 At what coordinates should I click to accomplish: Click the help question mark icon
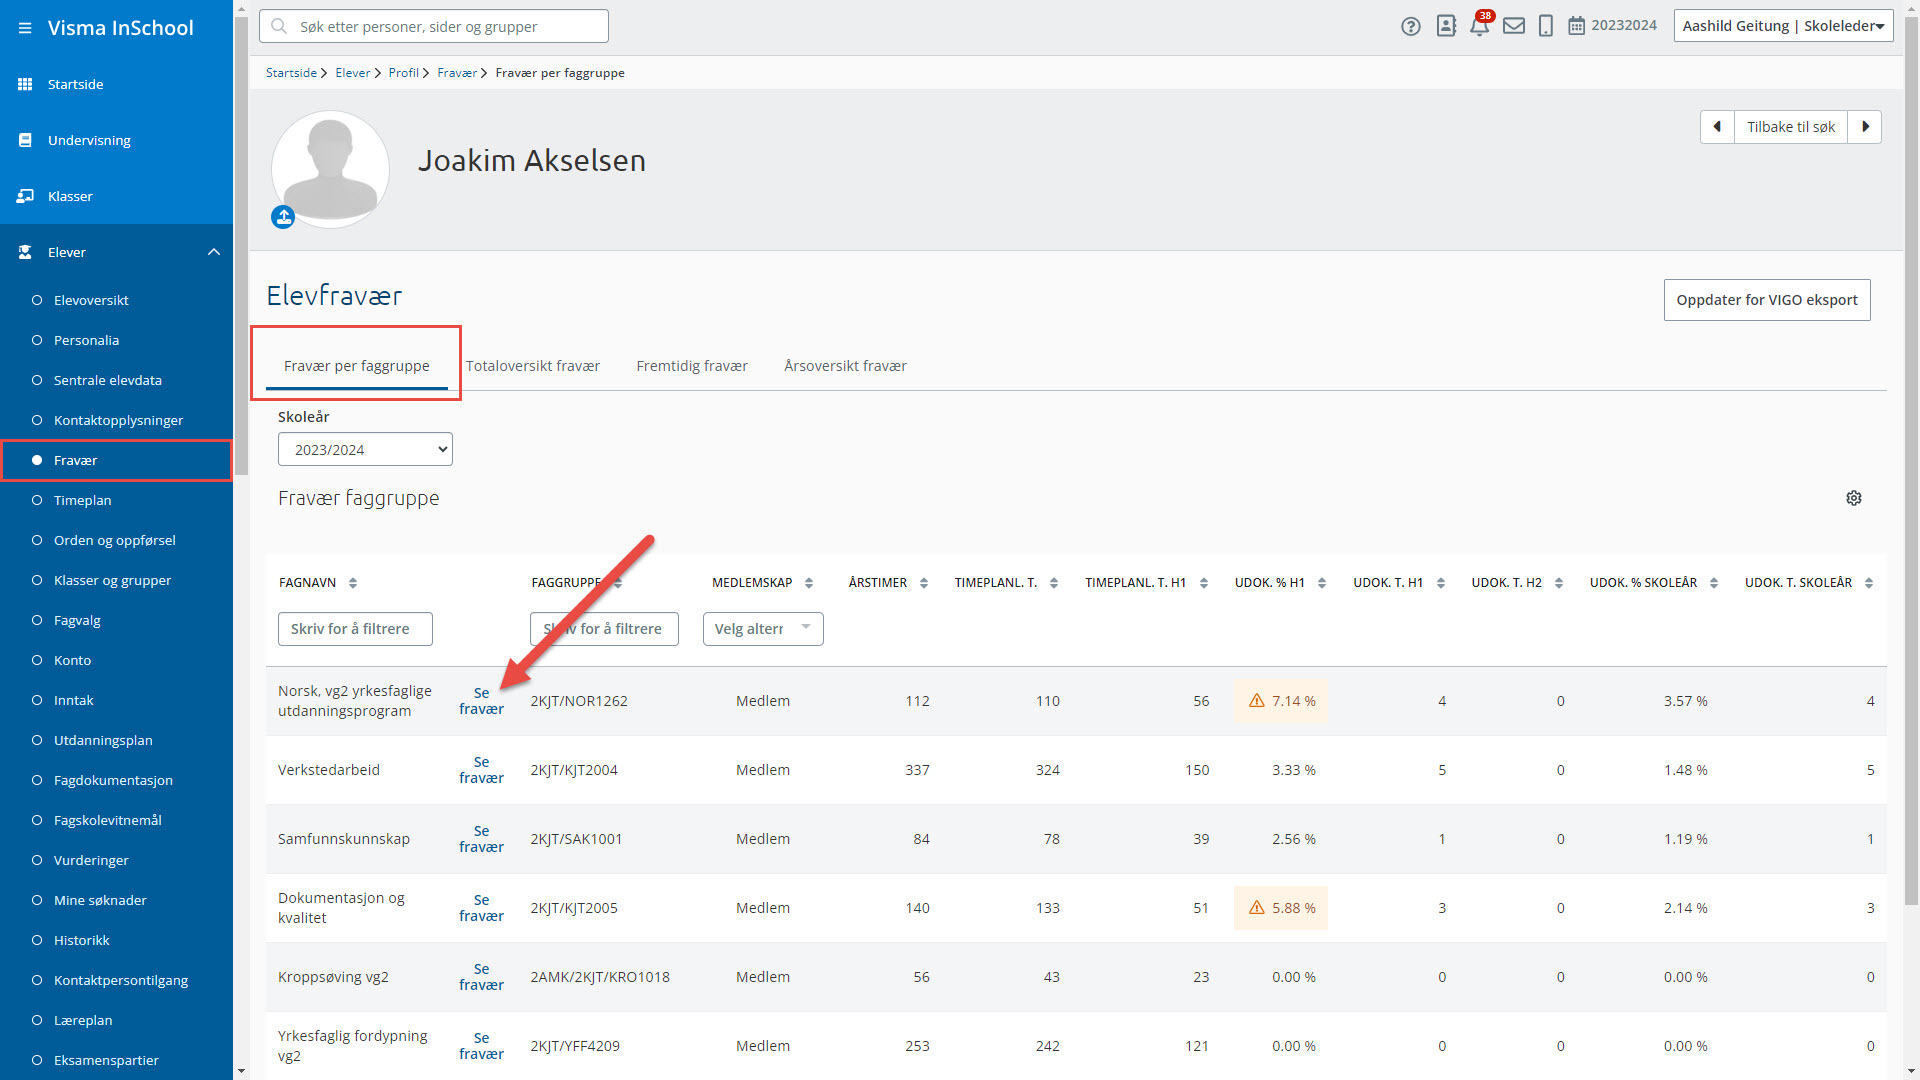[1410, 26]
